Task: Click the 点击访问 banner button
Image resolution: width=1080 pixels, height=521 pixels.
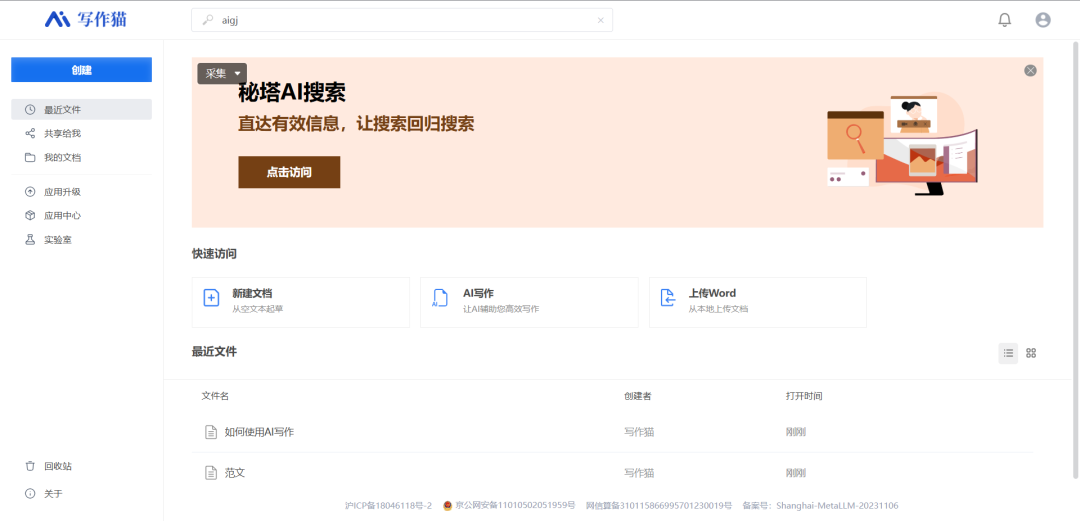Action: coord(289,172)
